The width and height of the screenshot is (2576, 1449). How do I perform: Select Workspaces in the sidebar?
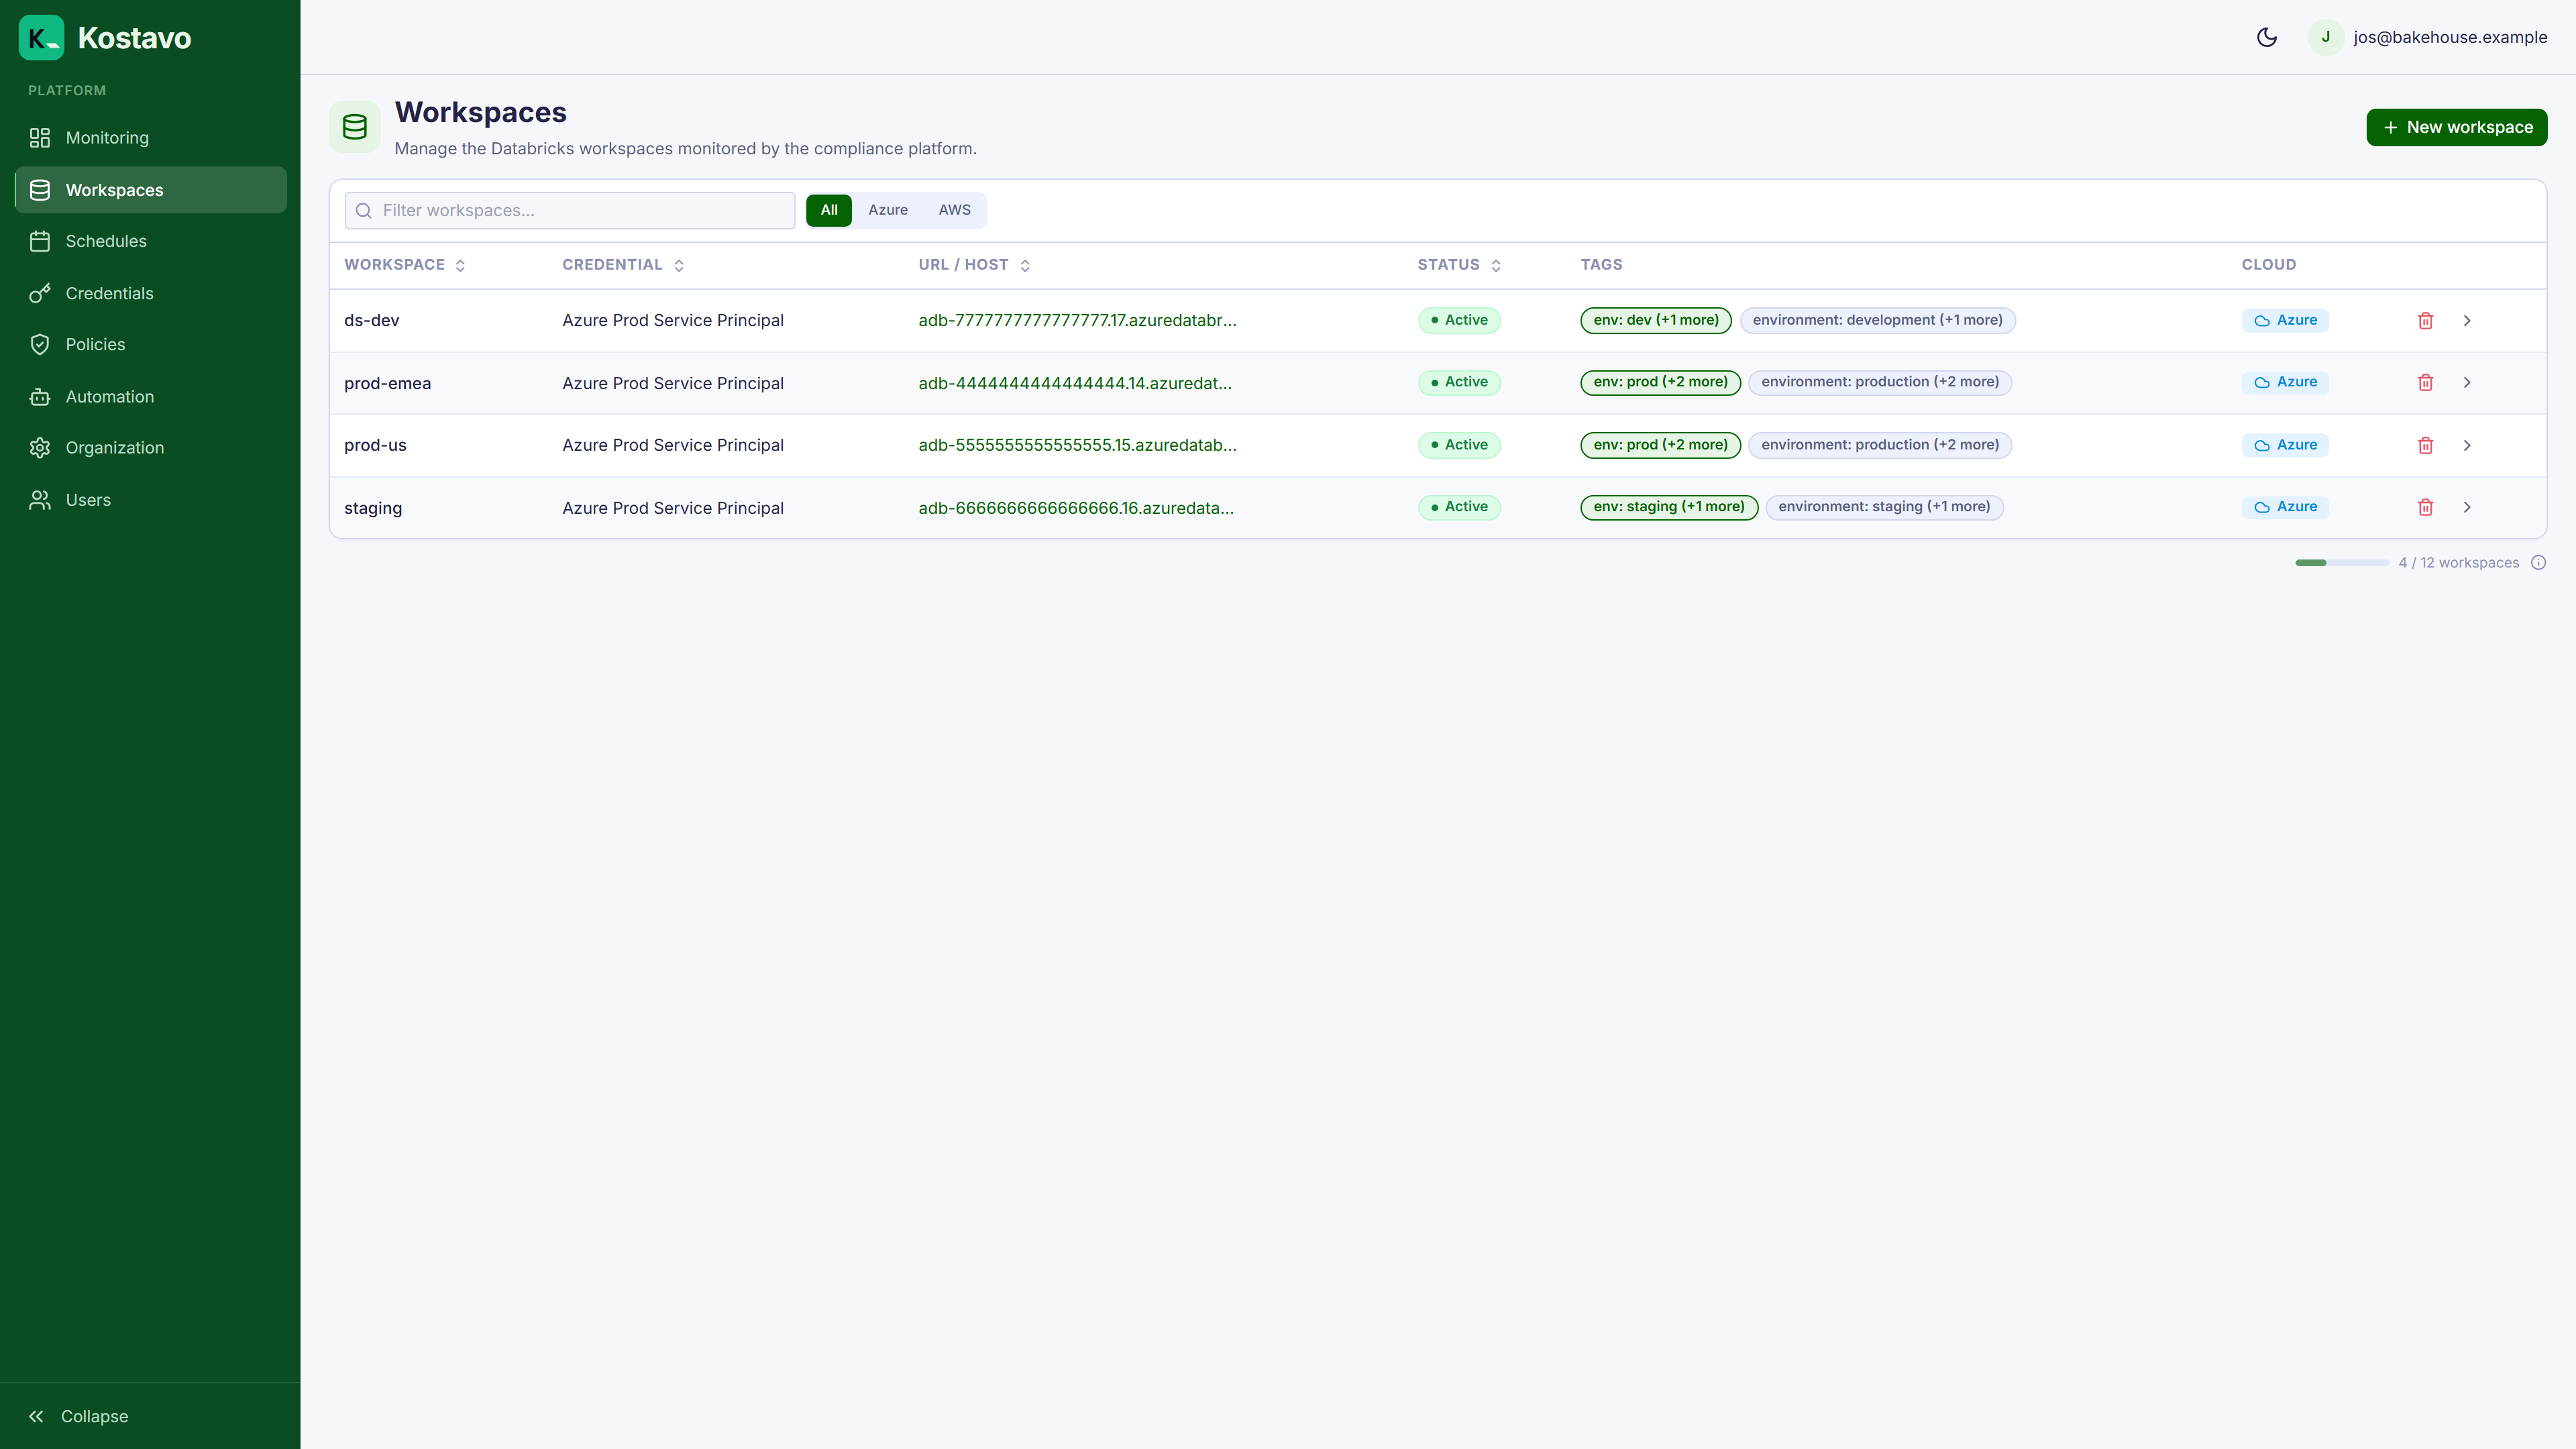click(150, 190)
